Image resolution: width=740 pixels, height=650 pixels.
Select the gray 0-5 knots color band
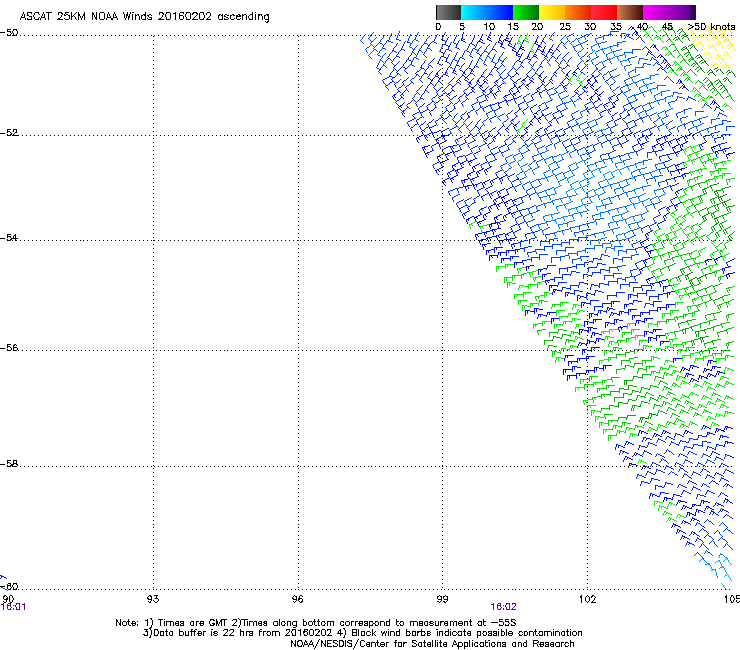(x=448, y=12)
